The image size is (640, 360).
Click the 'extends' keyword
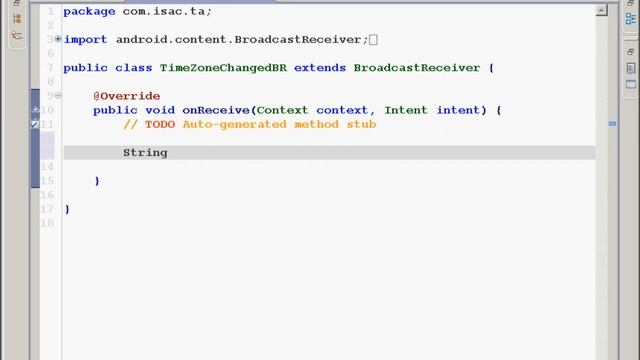point(320,68)
